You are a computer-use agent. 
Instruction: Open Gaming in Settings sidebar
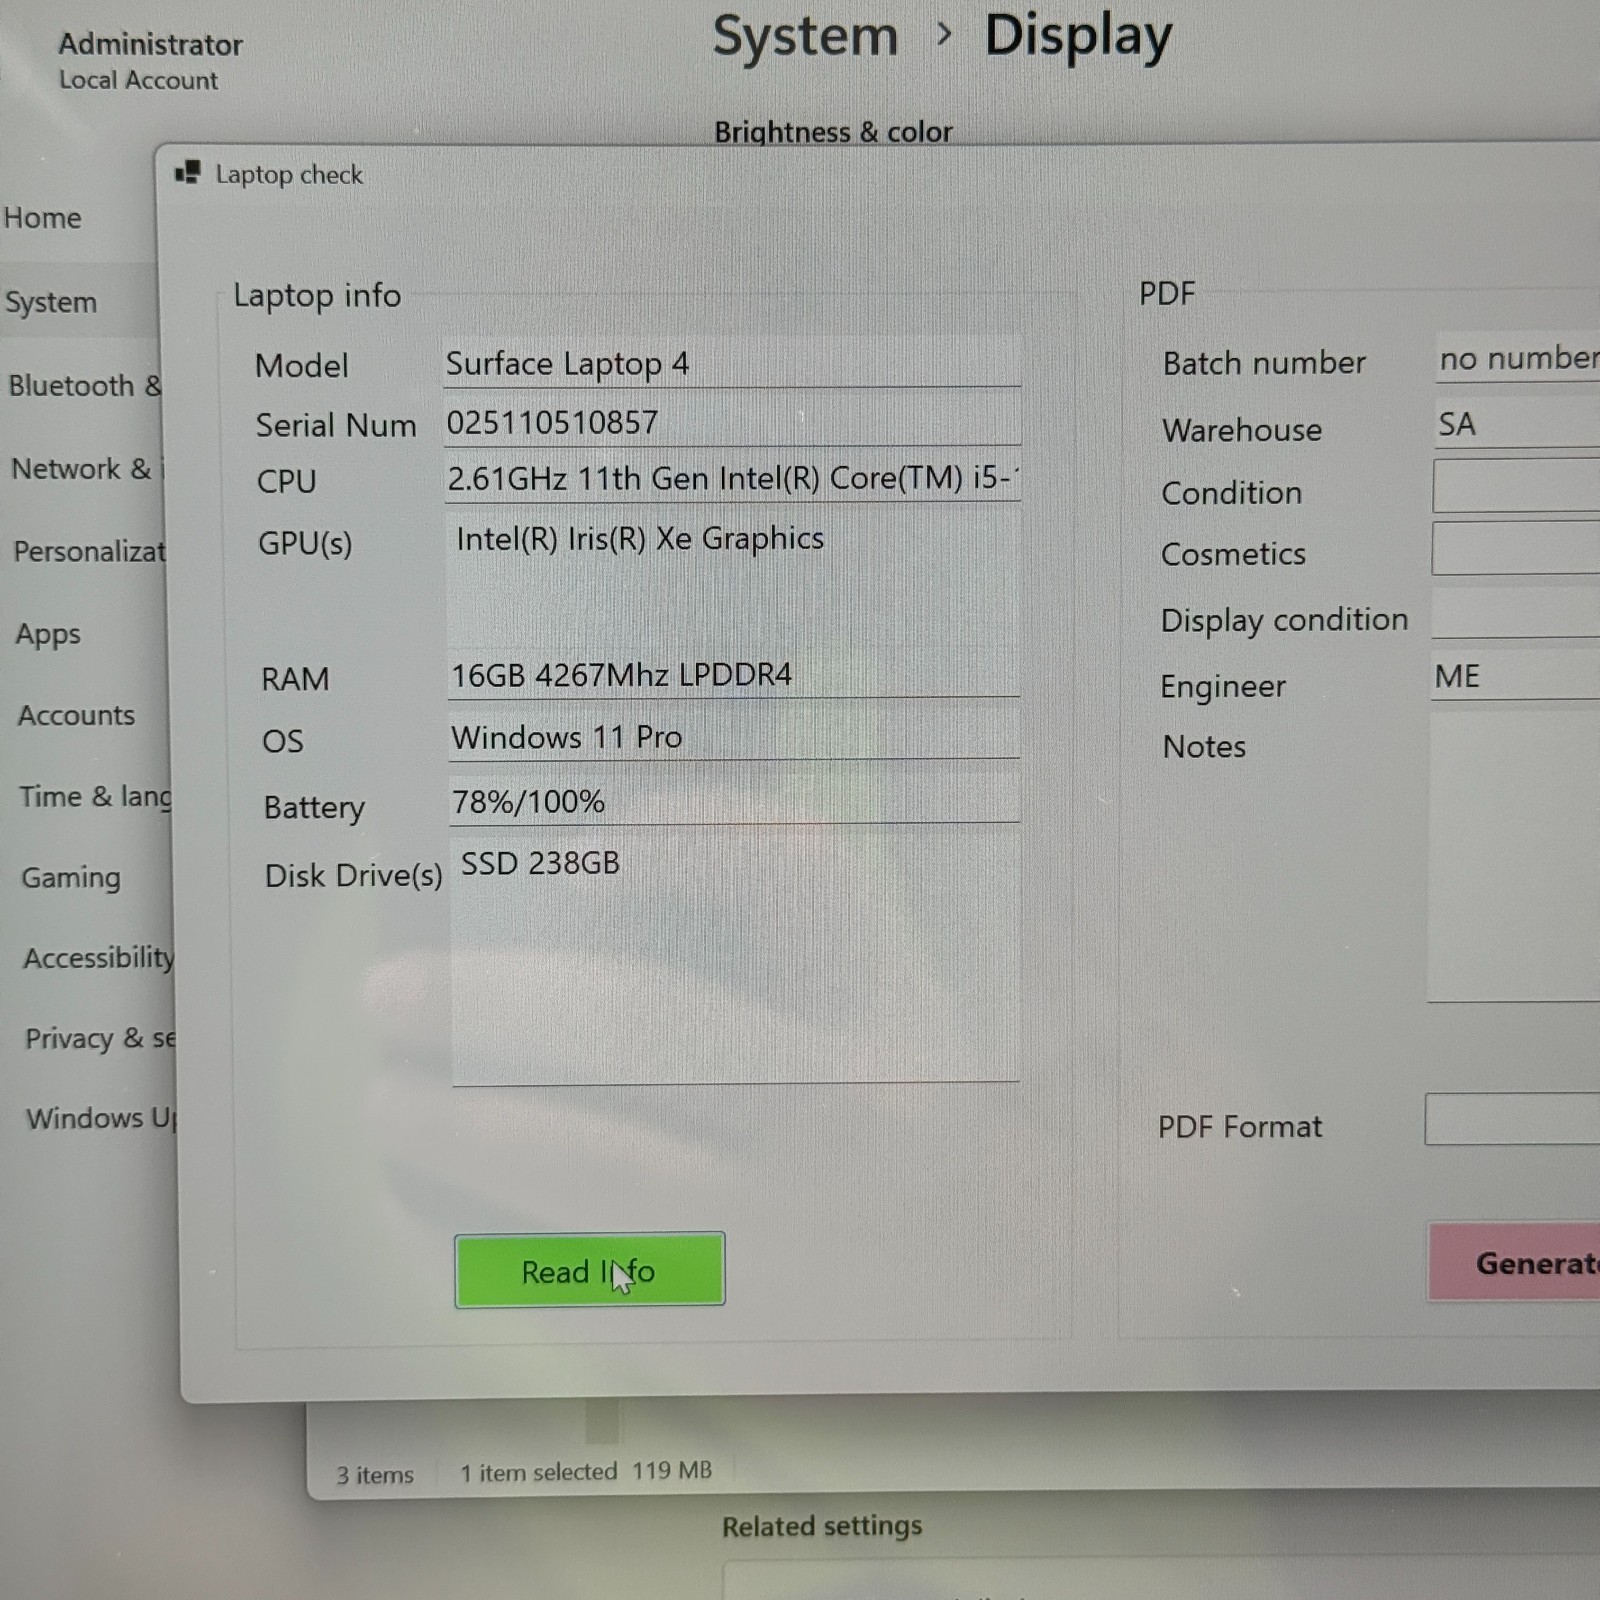71,878
